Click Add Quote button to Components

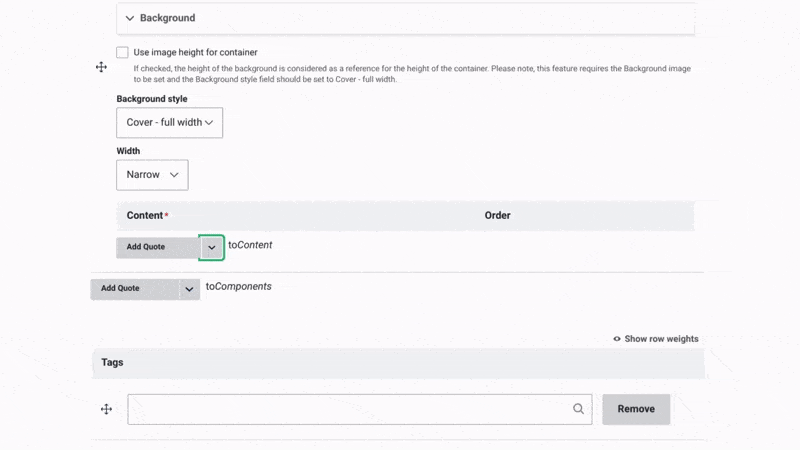point(135,289)
